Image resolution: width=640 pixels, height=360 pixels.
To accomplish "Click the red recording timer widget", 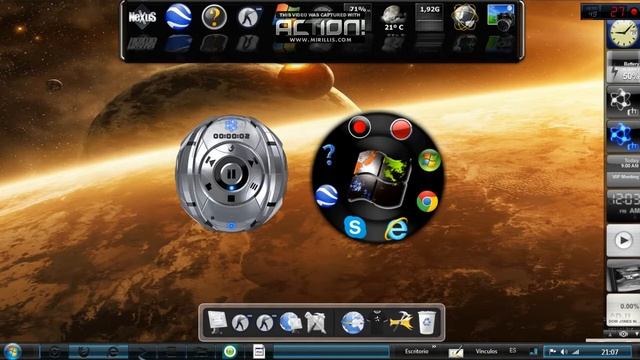I will 610,11.
